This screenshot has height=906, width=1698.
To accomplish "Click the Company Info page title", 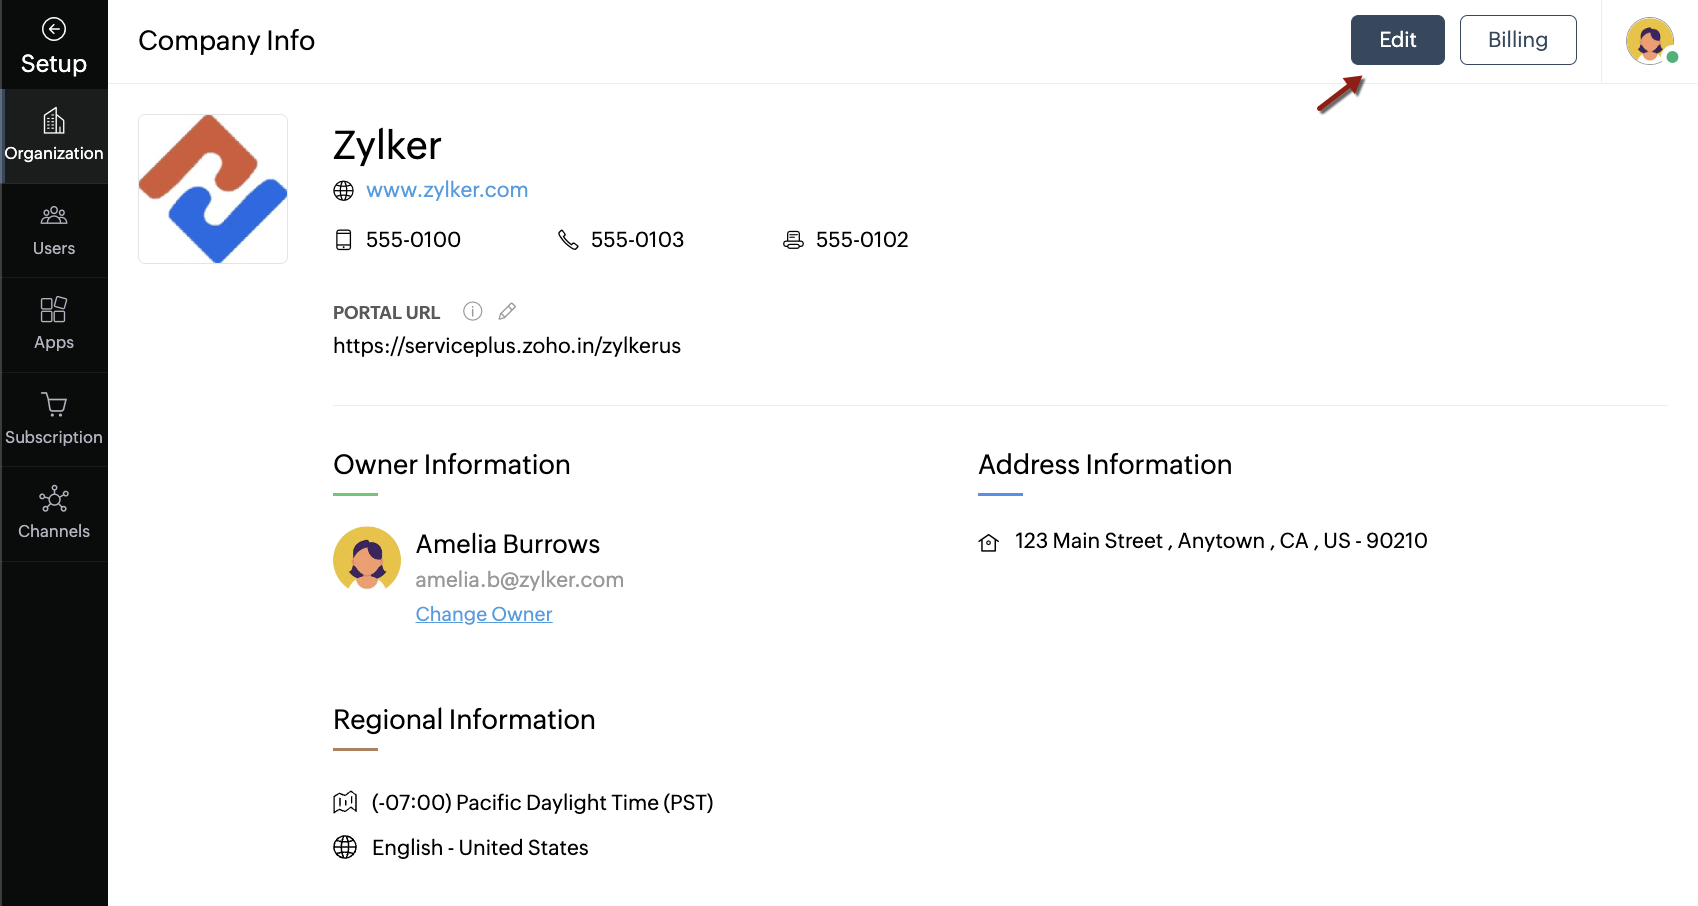I will [227, 41].
